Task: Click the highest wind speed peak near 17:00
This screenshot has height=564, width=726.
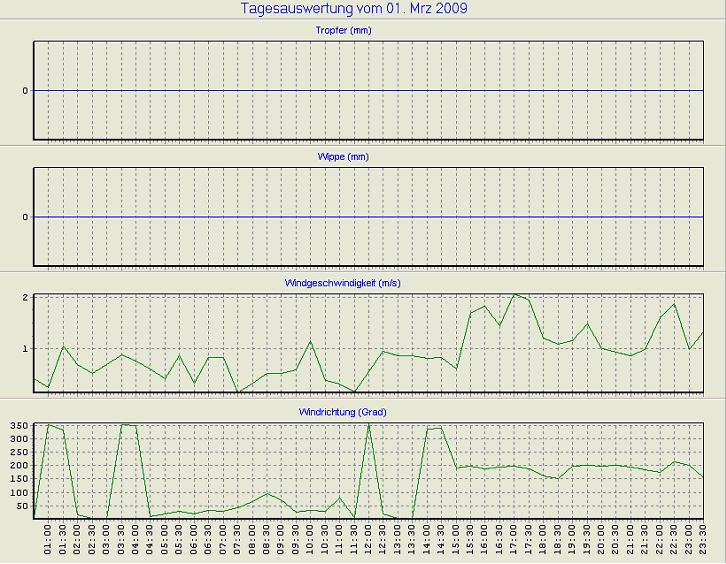Action: (514, 294)
